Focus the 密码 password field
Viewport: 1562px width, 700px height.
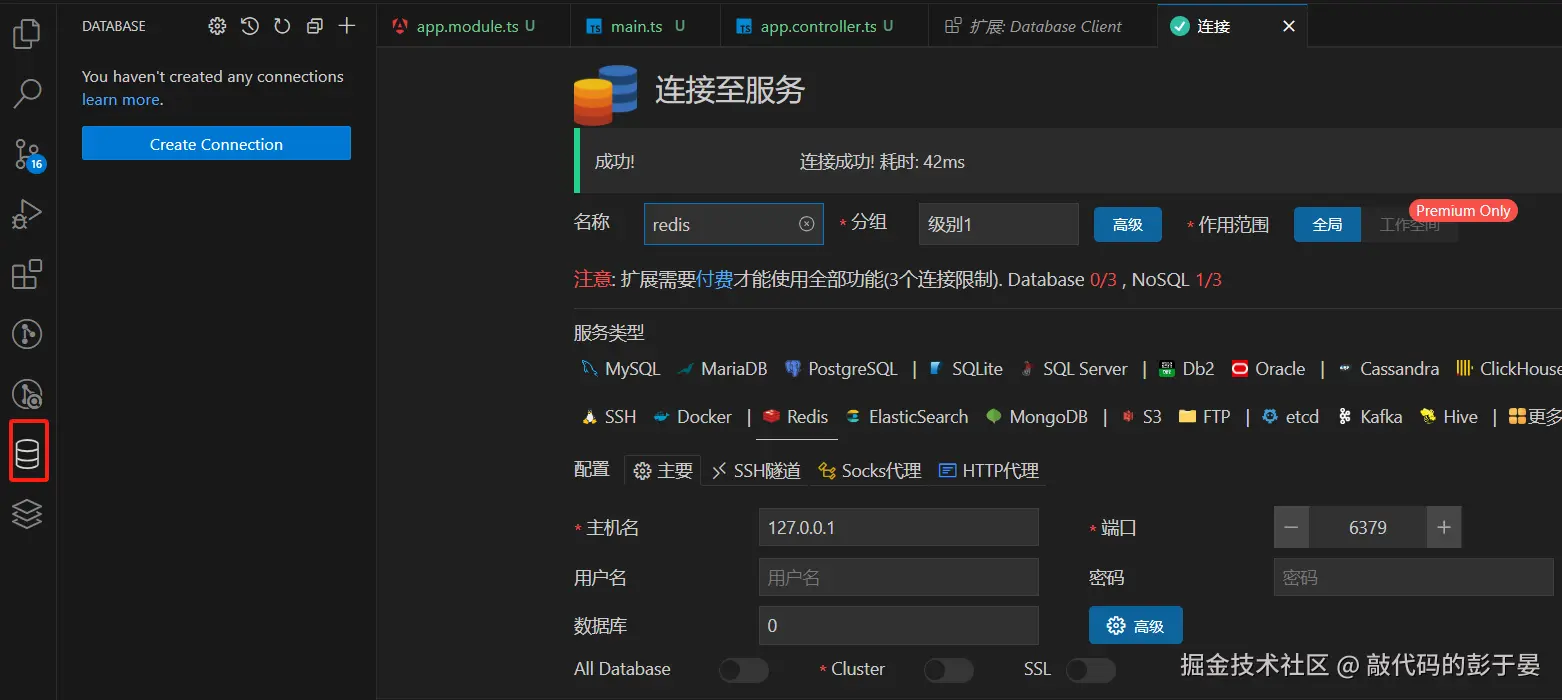click(1413, 577)
